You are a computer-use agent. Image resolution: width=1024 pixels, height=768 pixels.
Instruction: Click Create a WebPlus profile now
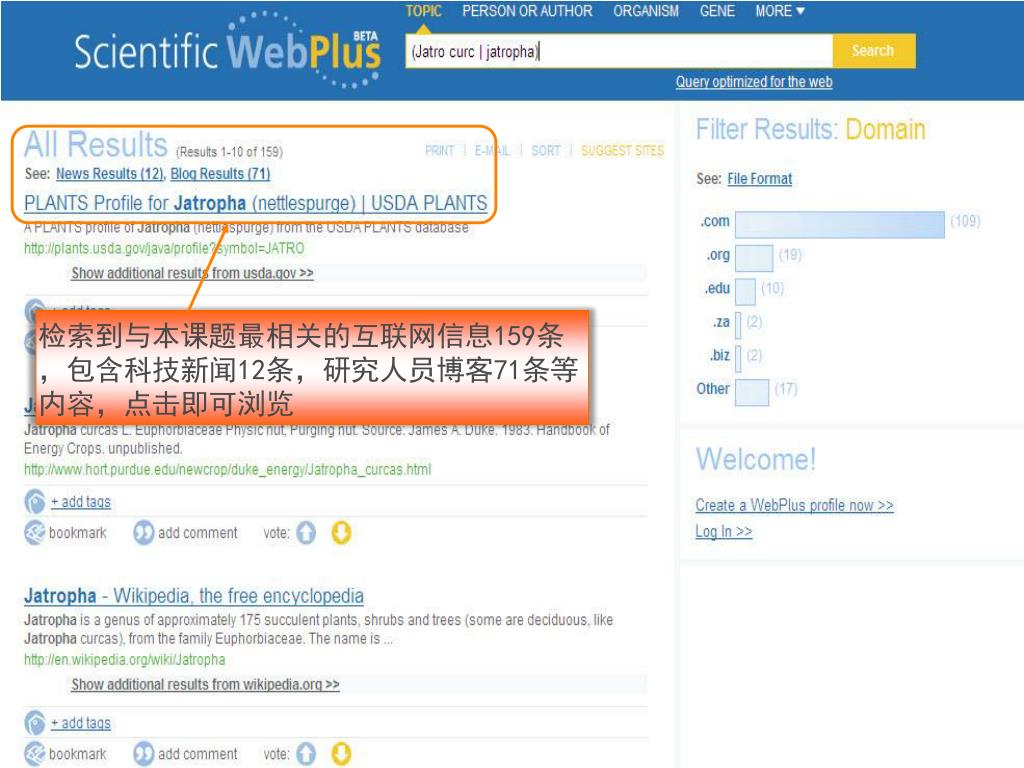click(794, 505)
